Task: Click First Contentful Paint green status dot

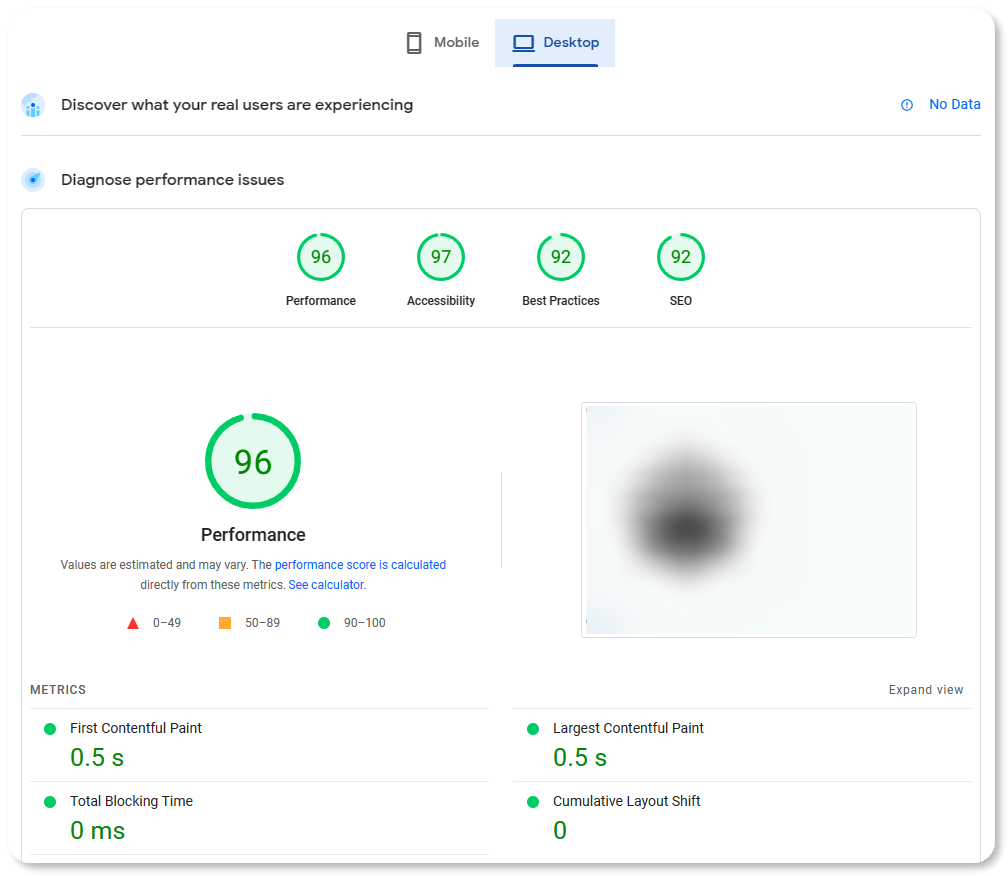Action: (x=50, y=729)
